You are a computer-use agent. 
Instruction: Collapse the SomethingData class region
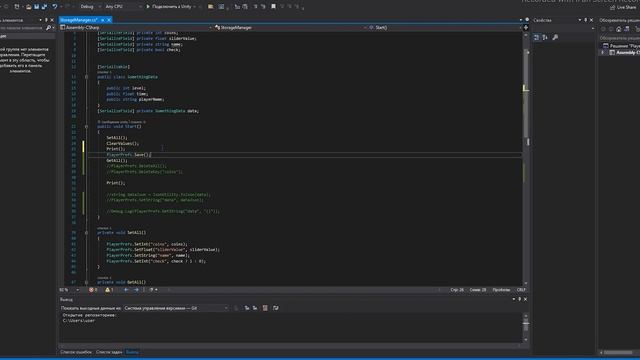86,77
